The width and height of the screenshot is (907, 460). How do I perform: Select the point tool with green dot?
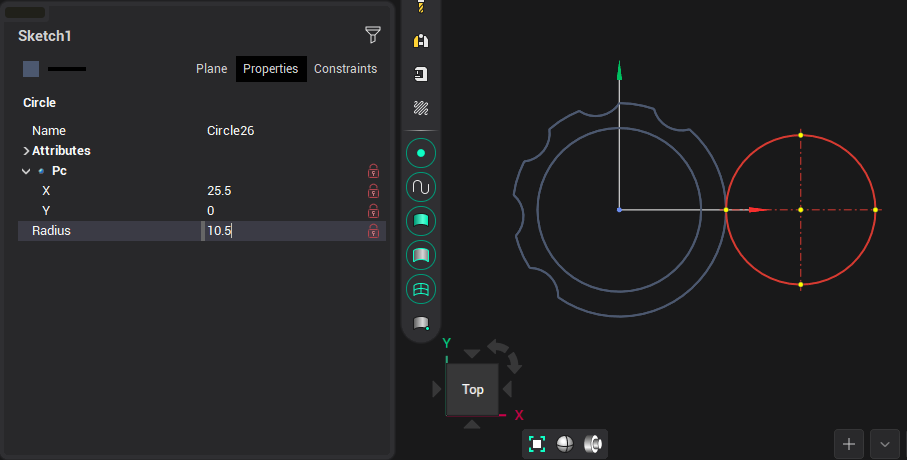pyautogui.click(x=421, y=153)
